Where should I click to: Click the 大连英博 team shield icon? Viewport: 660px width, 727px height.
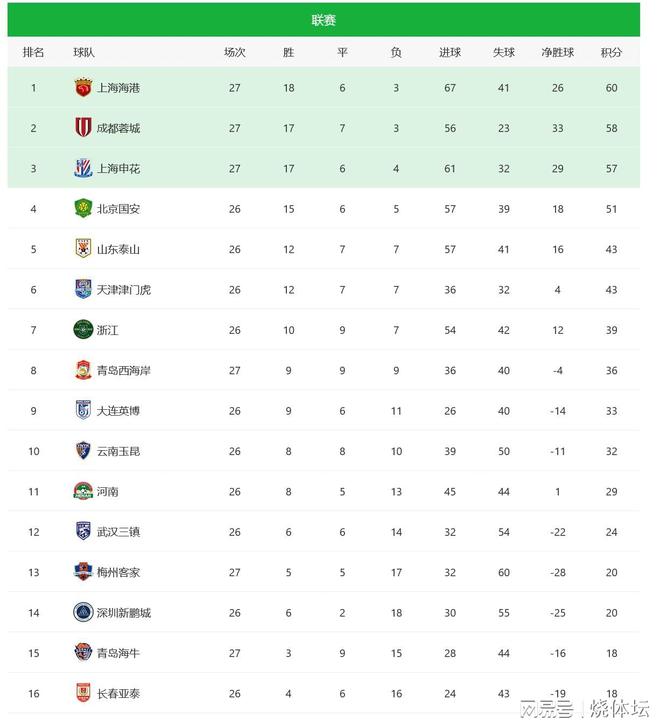pos(83,411)
